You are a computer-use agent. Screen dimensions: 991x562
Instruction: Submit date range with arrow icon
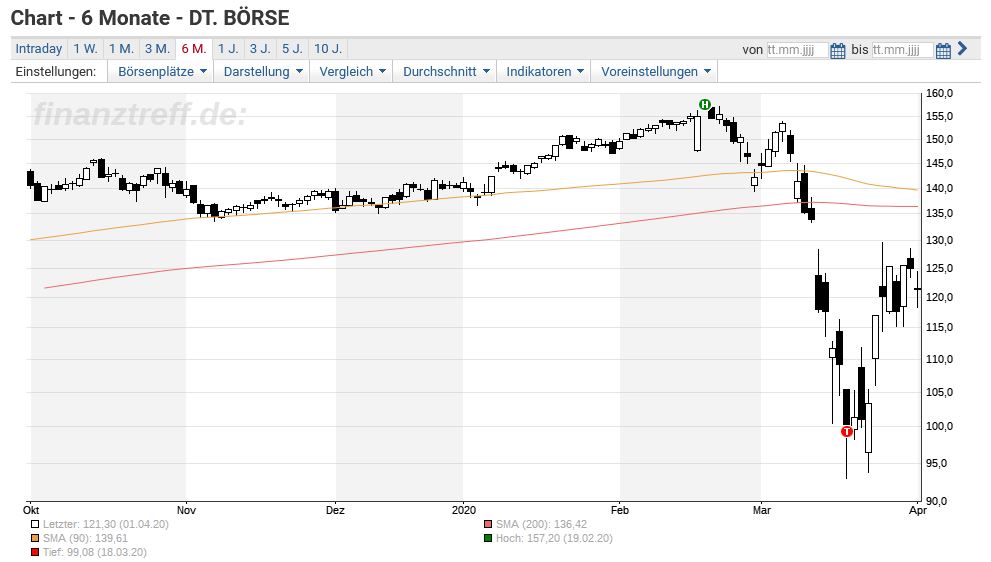(x=962, y=48)
